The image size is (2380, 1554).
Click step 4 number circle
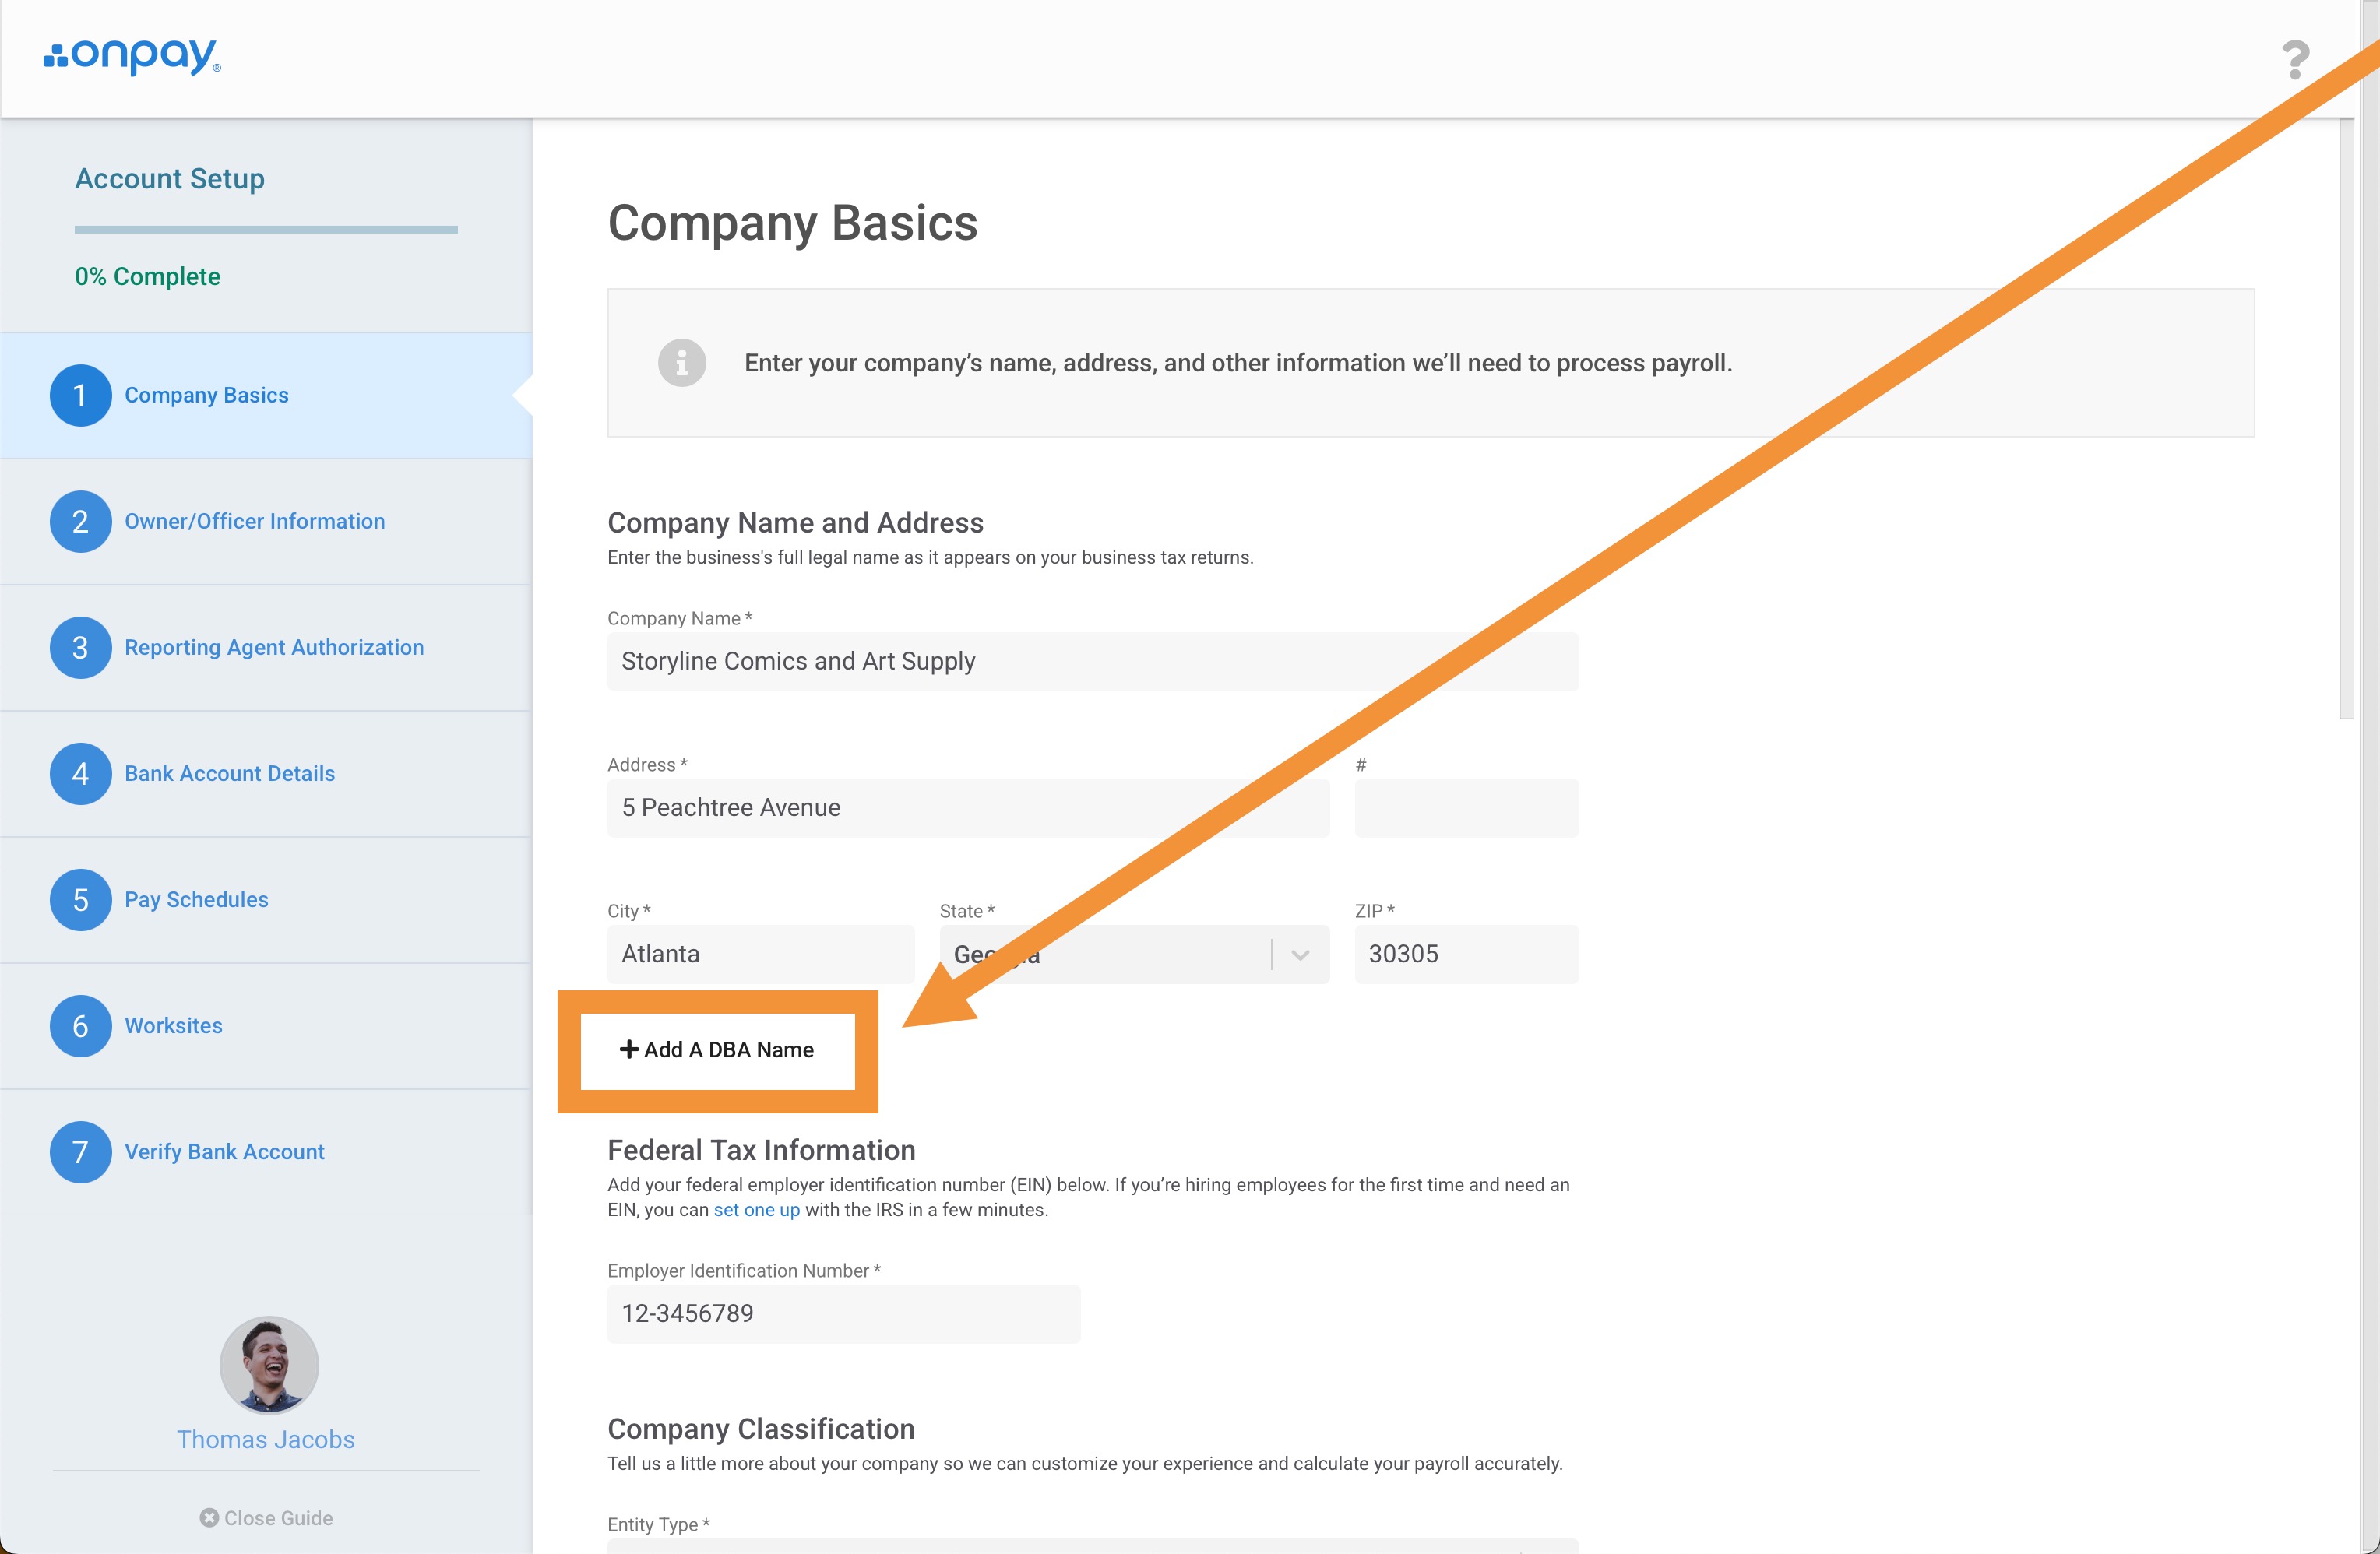coord(80,774)
